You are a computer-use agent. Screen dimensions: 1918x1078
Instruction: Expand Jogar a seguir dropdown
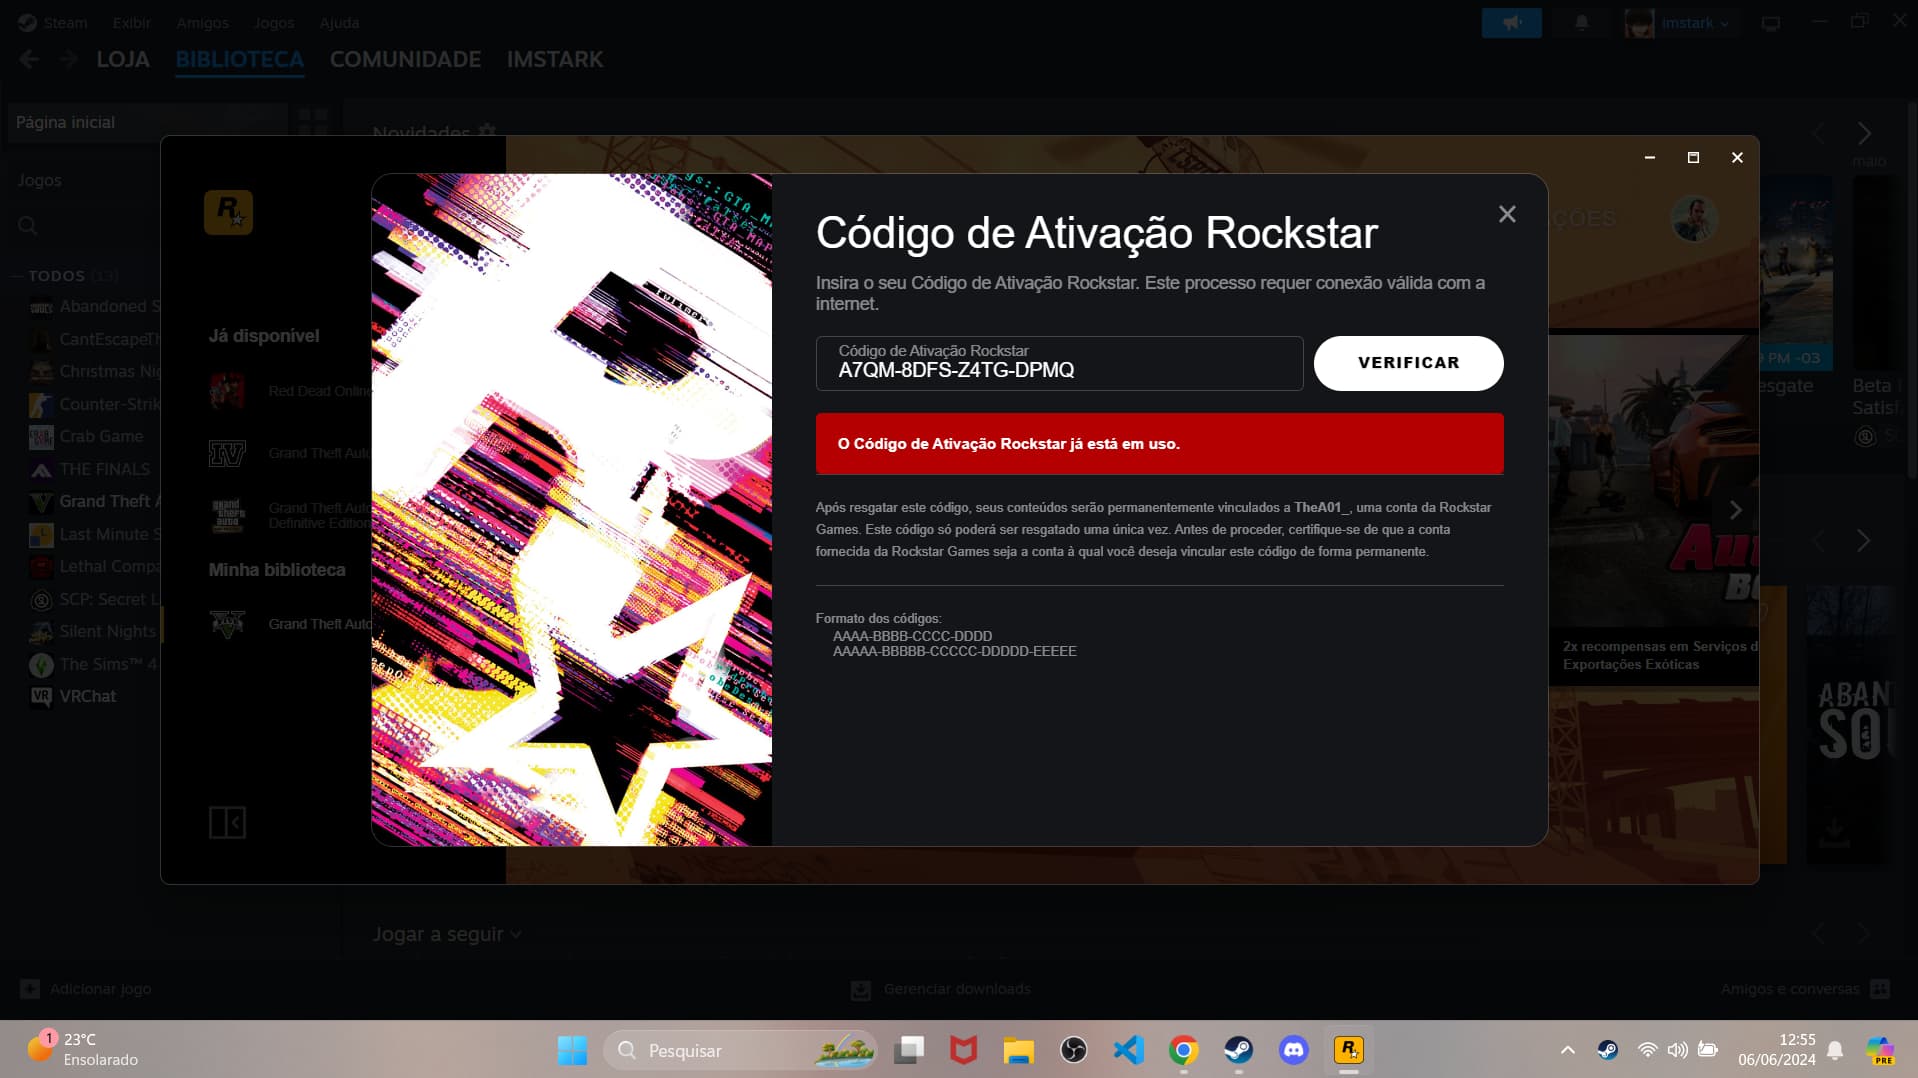(447, 934)
